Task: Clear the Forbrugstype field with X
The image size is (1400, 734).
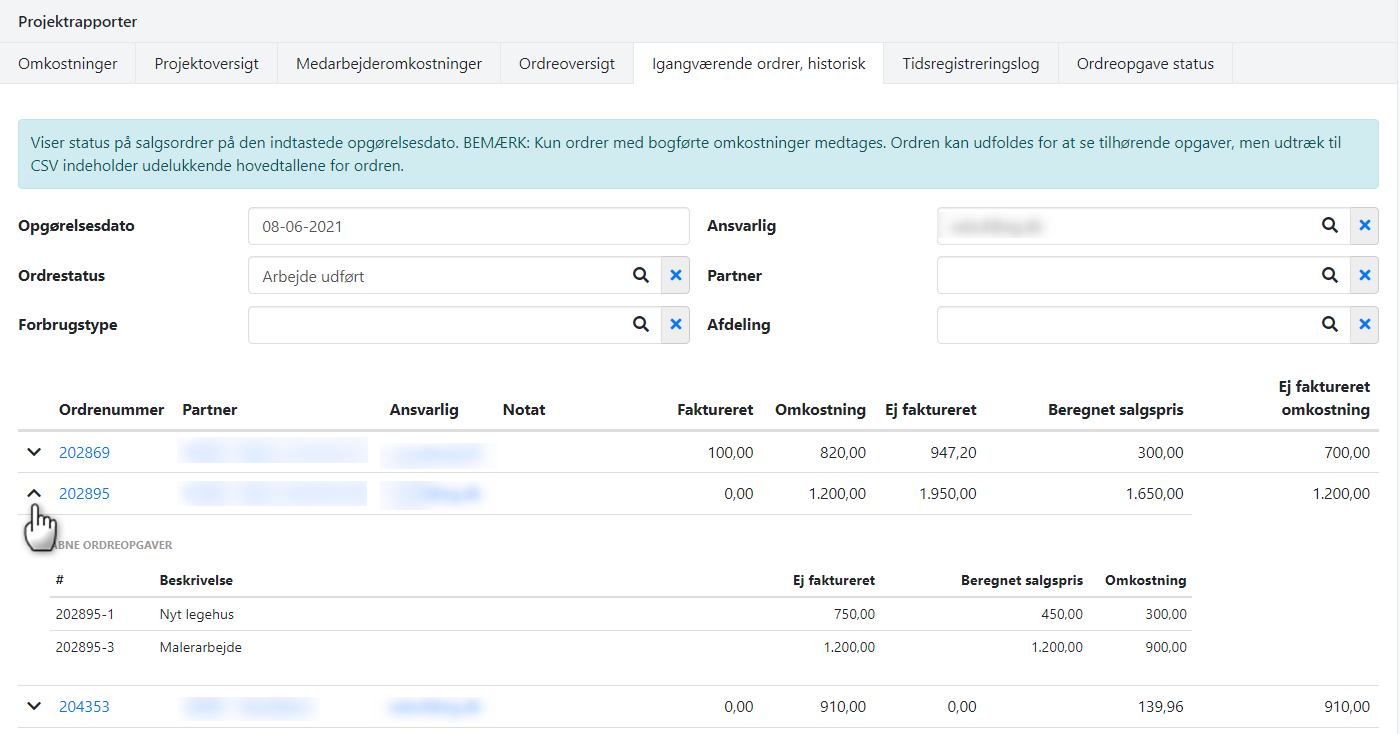Action: pyautogui.click(x=676, y=324)
